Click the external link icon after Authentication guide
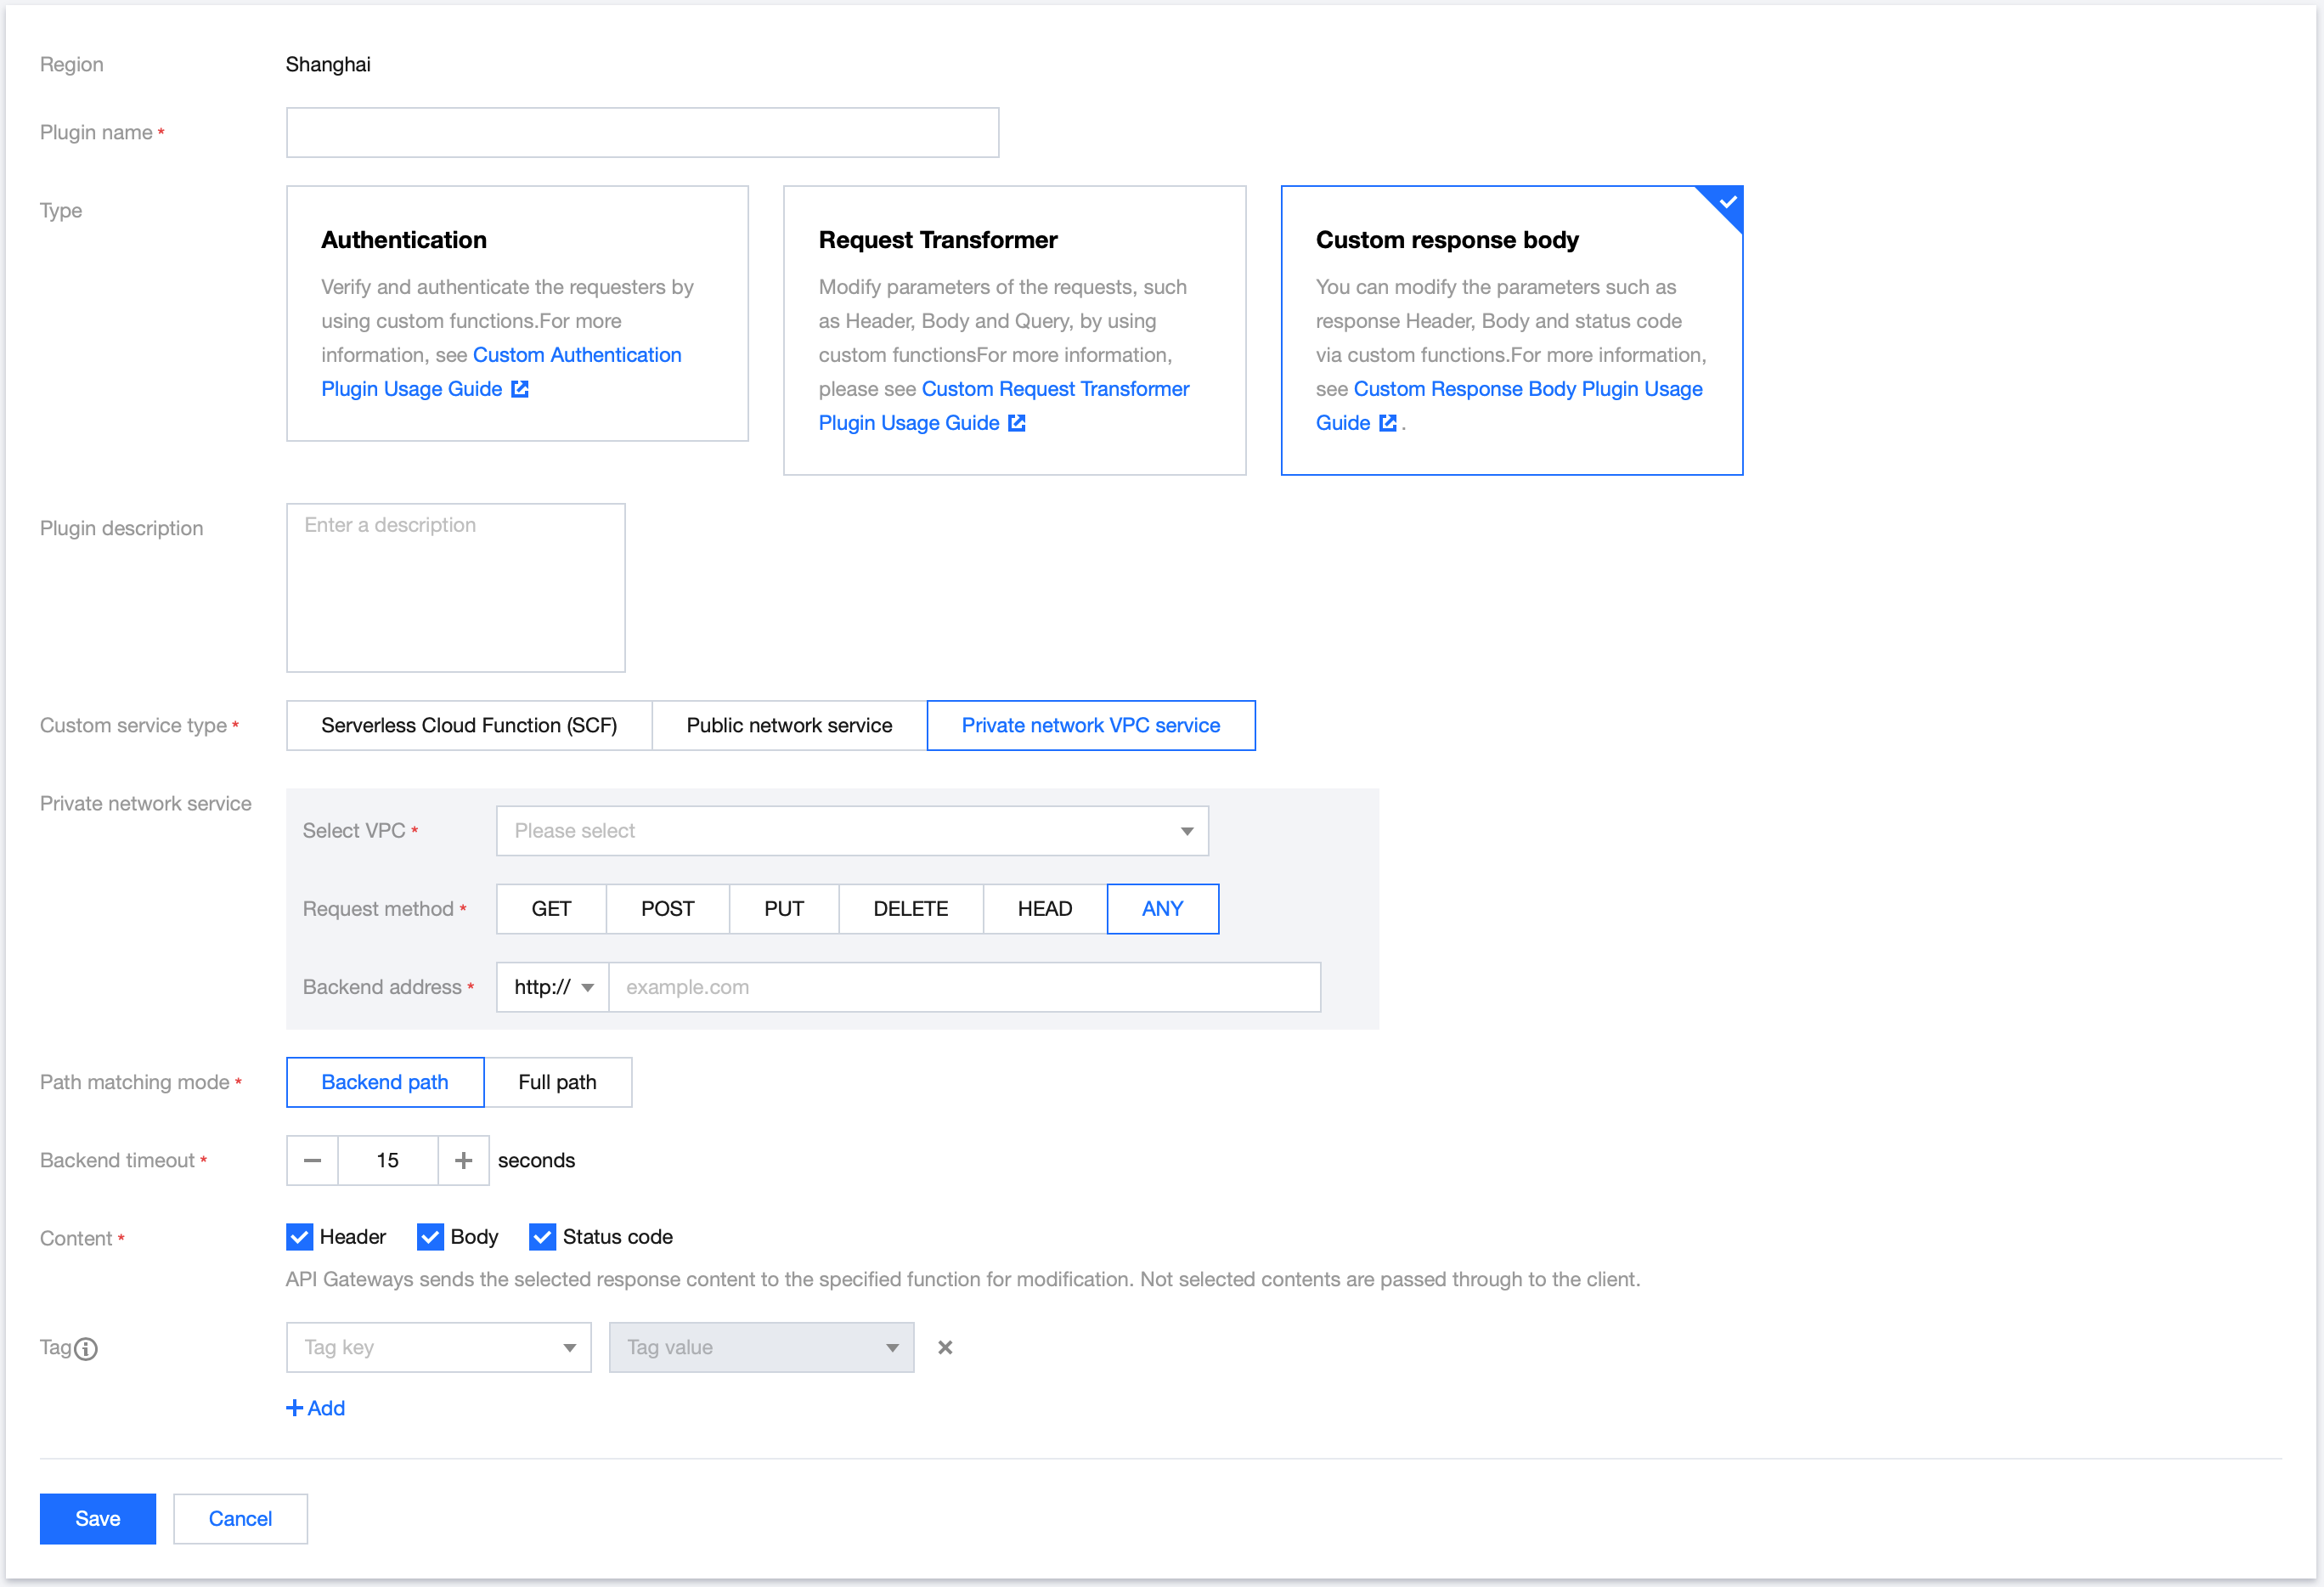 click(520, 389)
